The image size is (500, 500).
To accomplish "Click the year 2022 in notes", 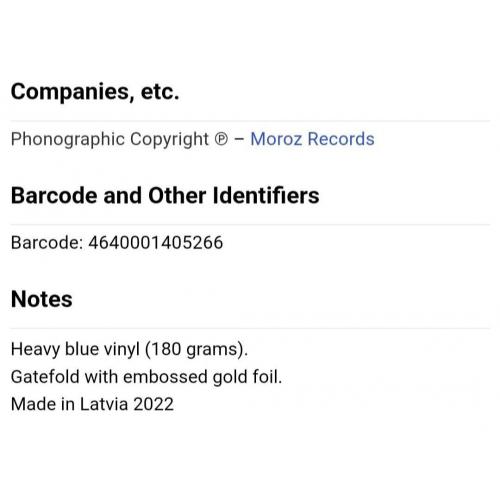I will [x=154, y=404].
